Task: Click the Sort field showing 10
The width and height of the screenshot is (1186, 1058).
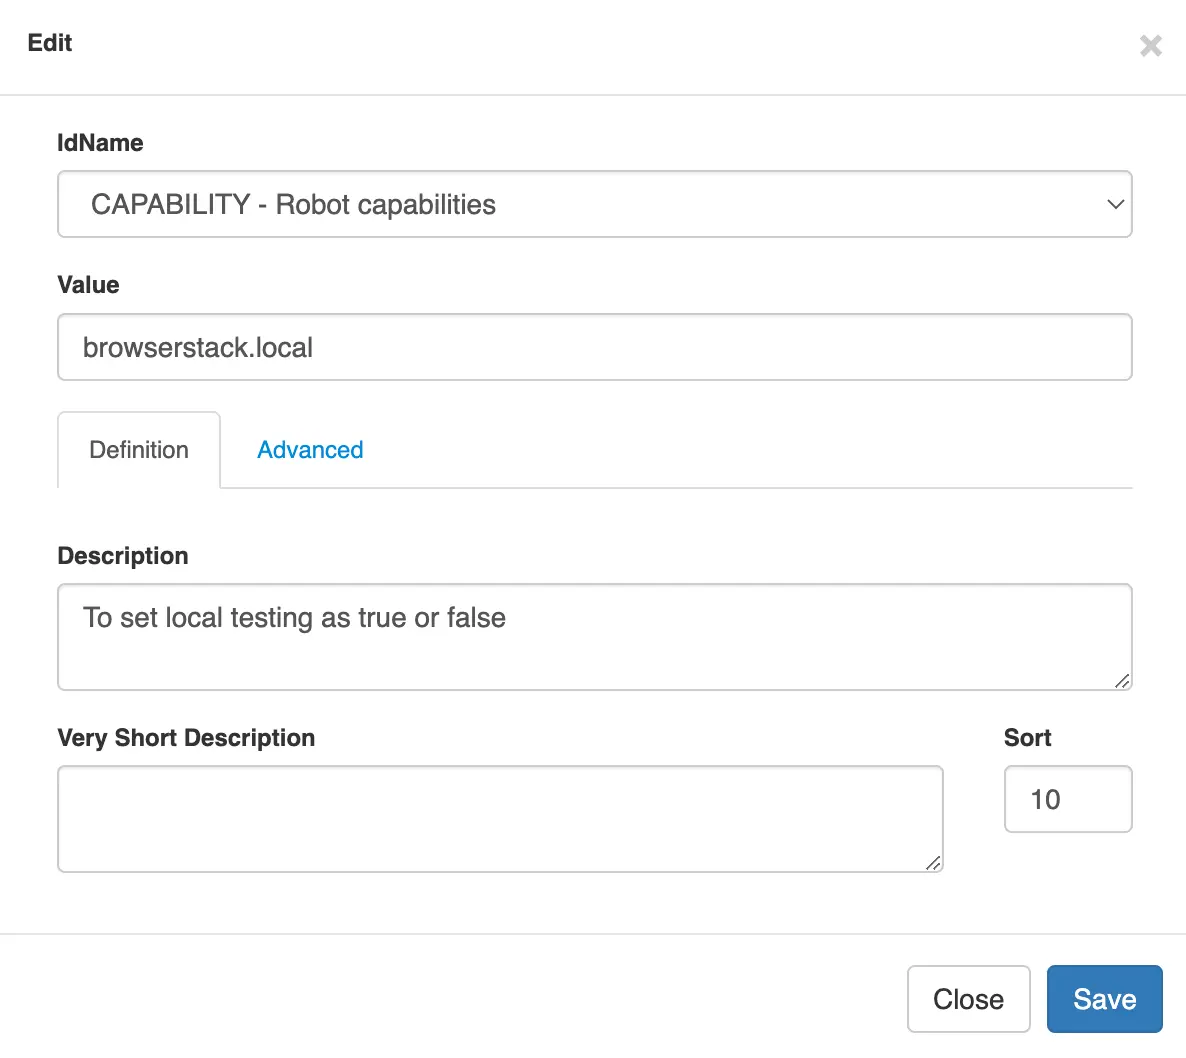Action: pyautogui.click(x=1067, y=799)
